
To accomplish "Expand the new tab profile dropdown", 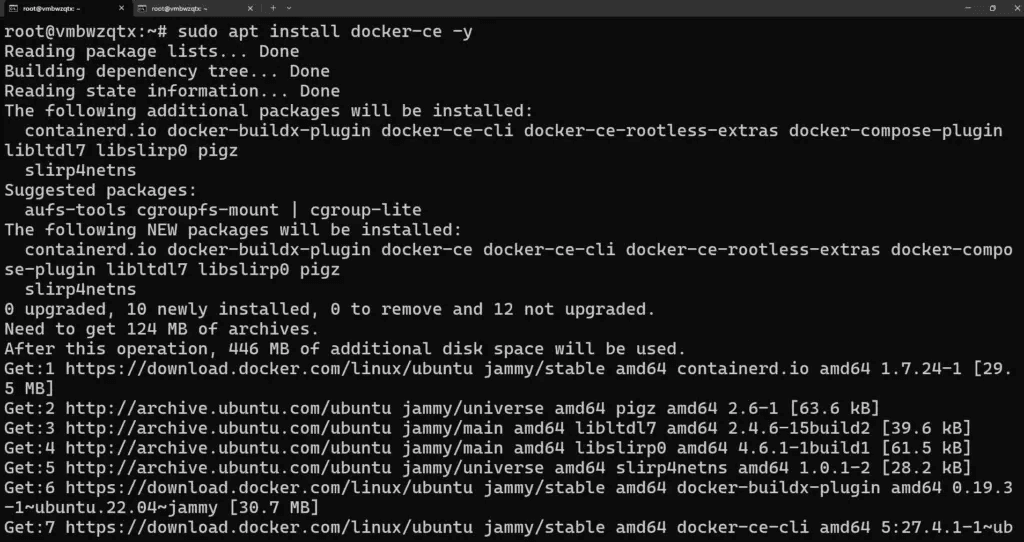I will 288,8.
